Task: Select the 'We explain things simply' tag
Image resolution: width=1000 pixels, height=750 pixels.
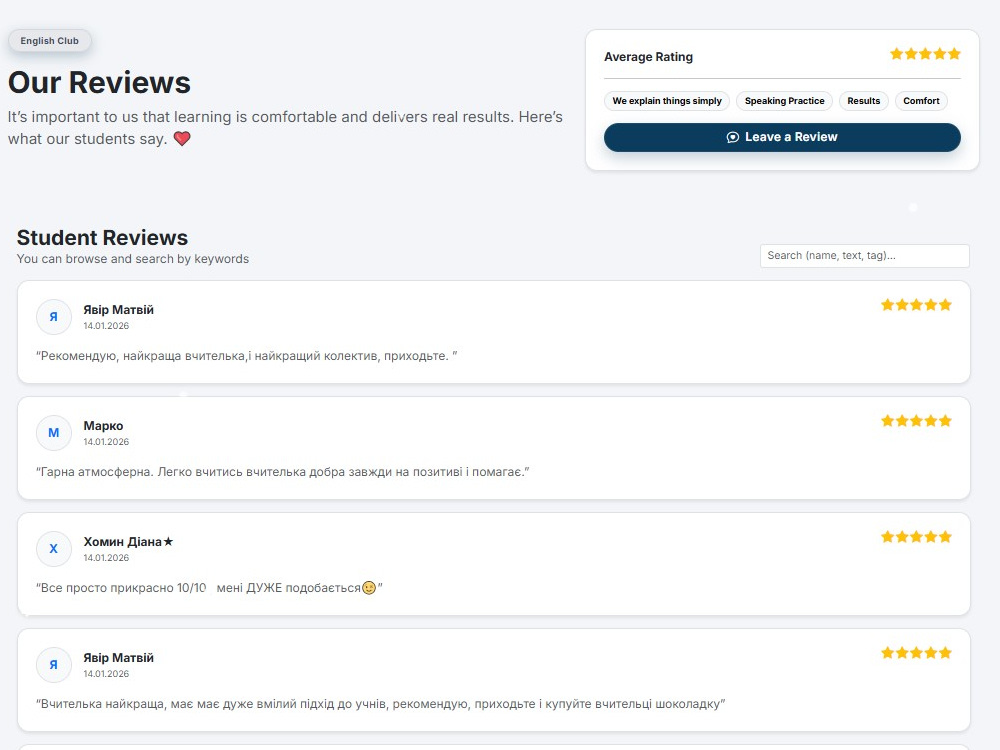Action: 667,101
